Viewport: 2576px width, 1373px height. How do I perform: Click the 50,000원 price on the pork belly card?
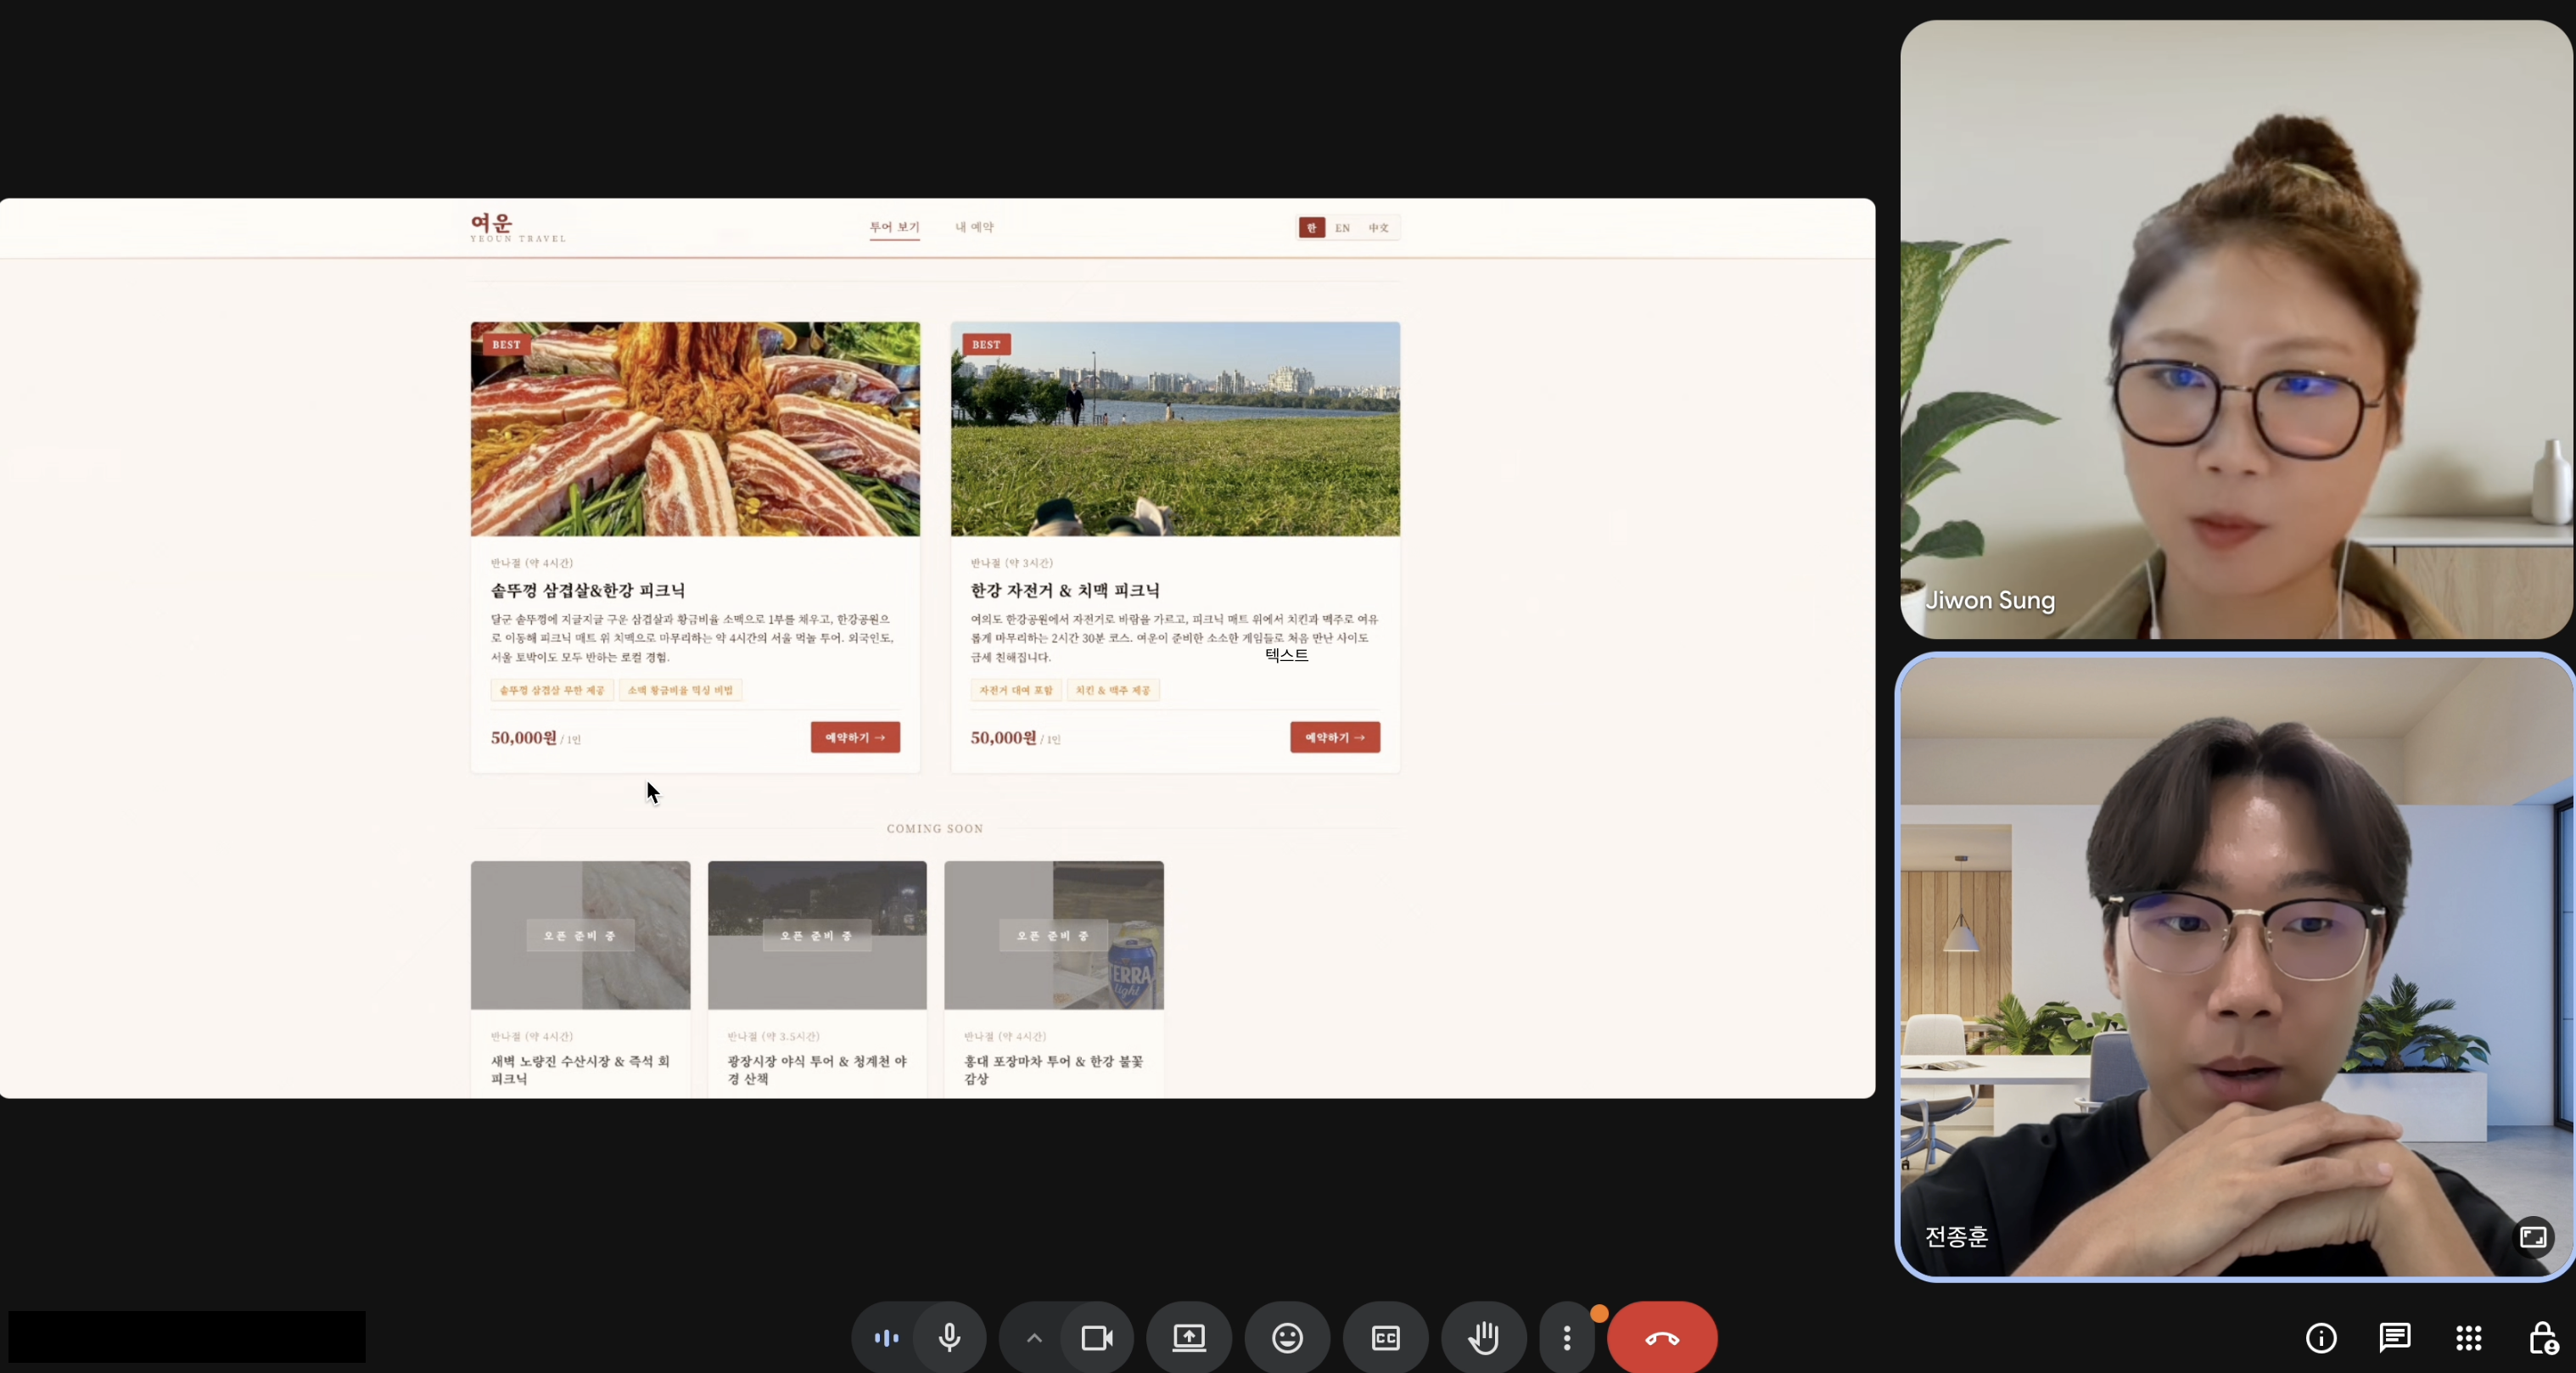click(x=524, y=738)
